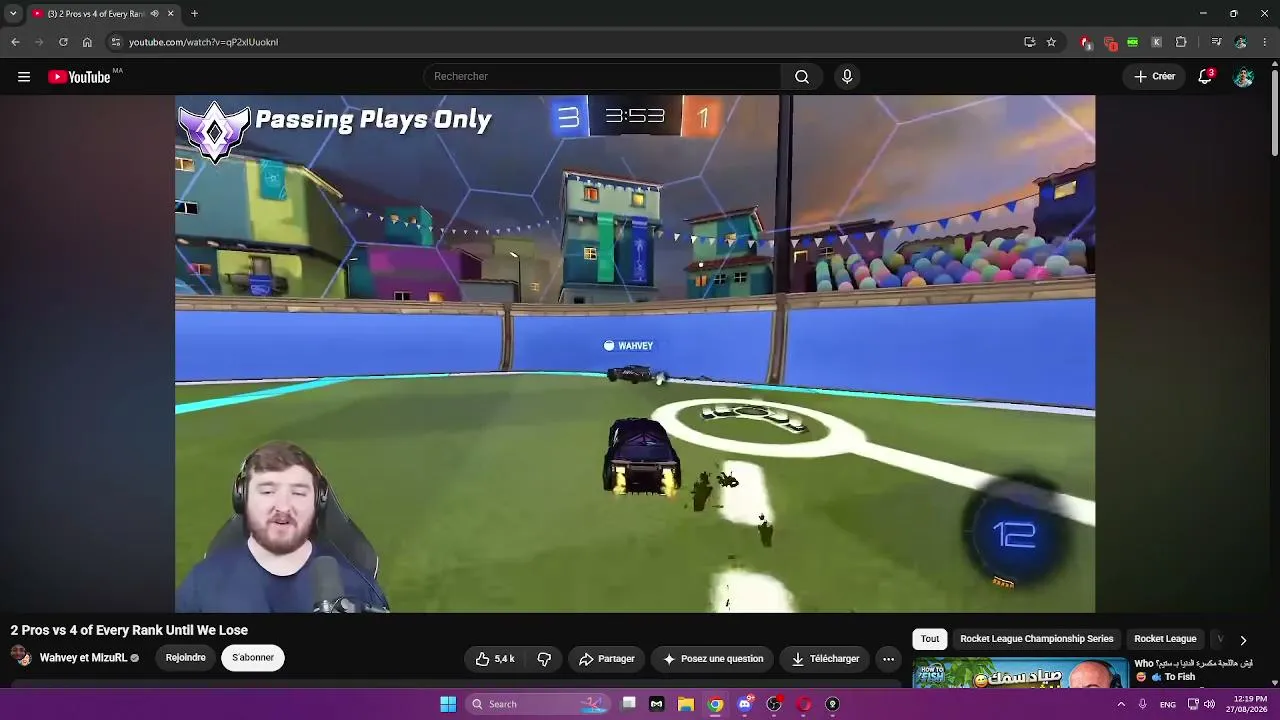Screen dimensions: 1280x720
Task: Open File Explorer from the taskbar
Action: tap(686, 704)
